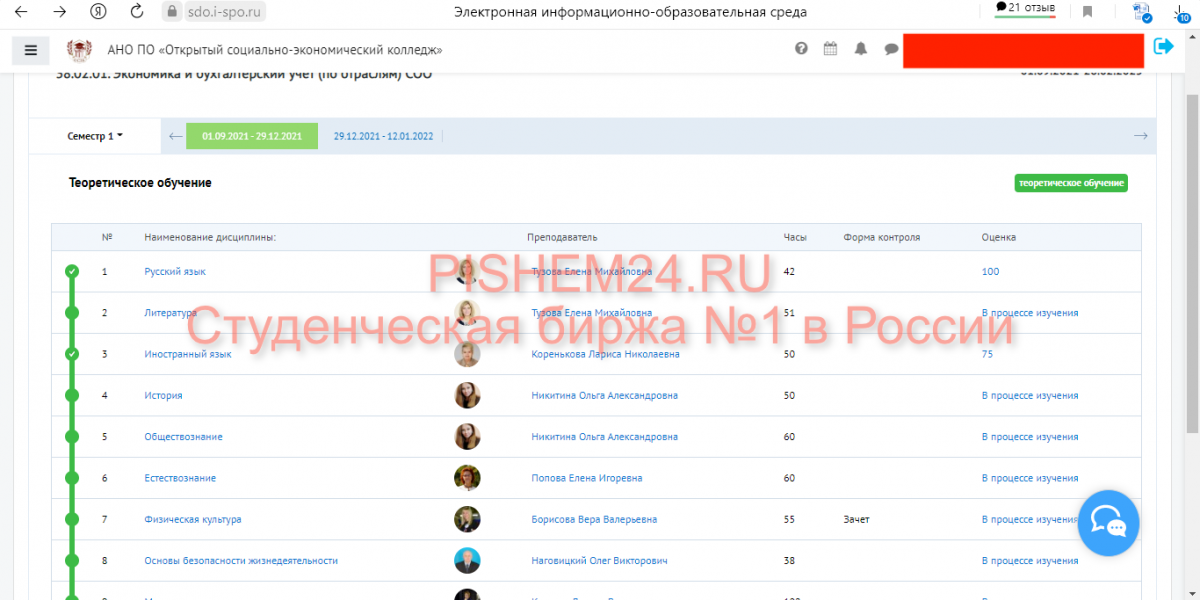Open messages speech bubble icon
The image size is (1200, 600).
pyautogui.click(x=891, y=49)
